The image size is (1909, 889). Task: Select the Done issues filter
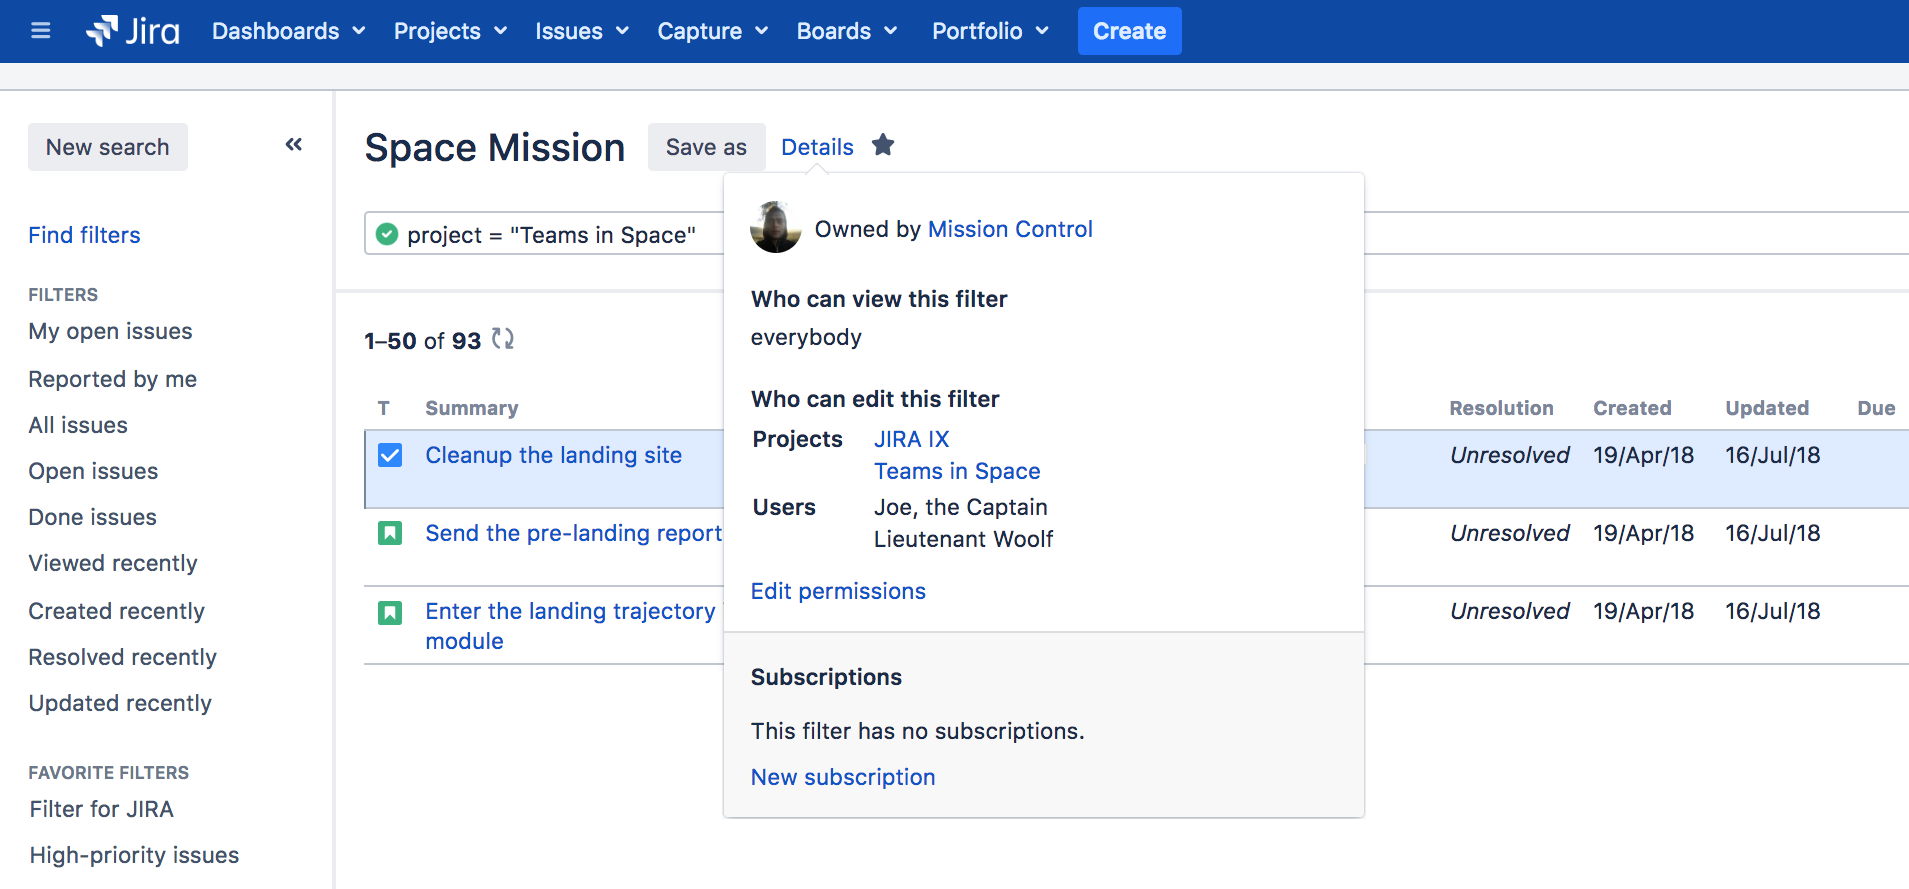[93, 517]
